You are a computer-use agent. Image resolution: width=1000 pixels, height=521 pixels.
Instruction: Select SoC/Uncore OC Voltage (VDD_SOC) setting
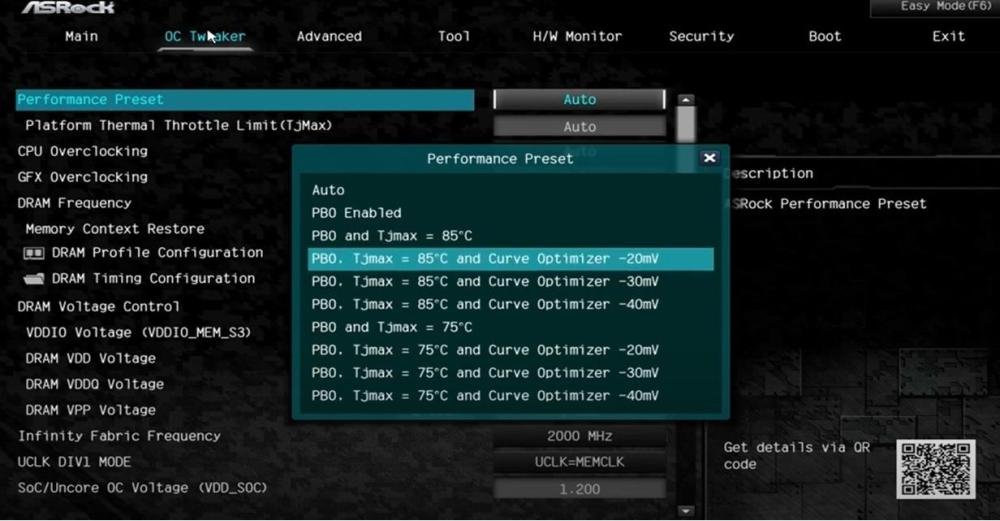pos(142,488)
